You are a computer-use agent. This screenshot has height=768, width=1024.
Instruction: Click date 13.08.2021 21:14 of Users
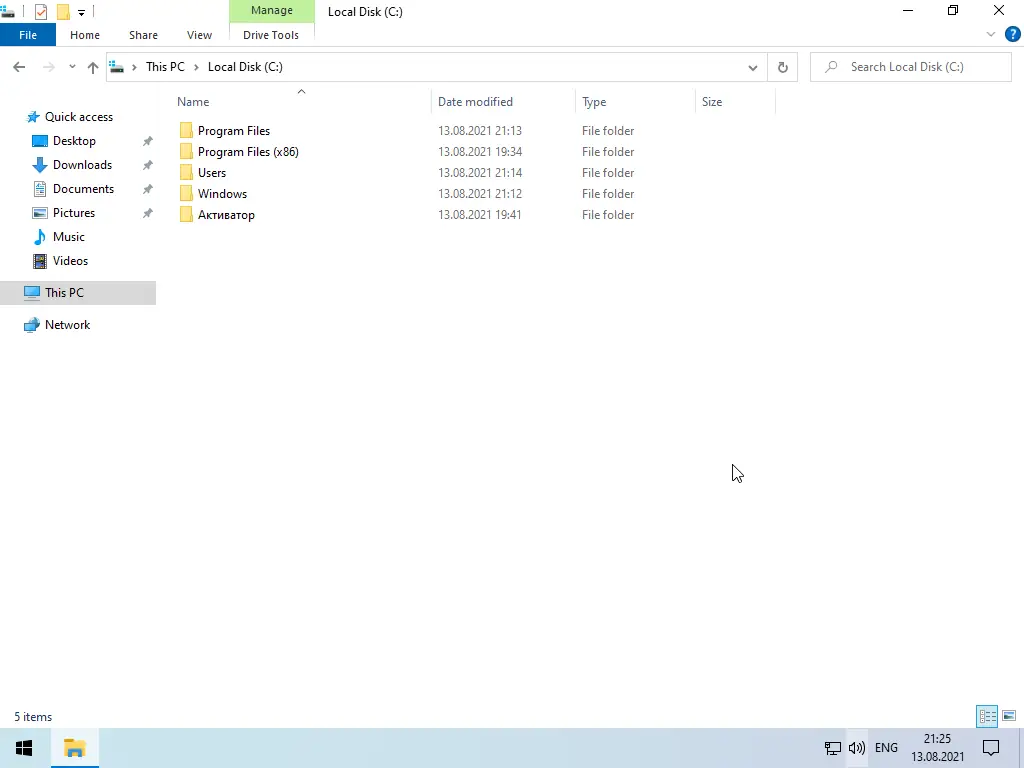click(x=479, y=172)
